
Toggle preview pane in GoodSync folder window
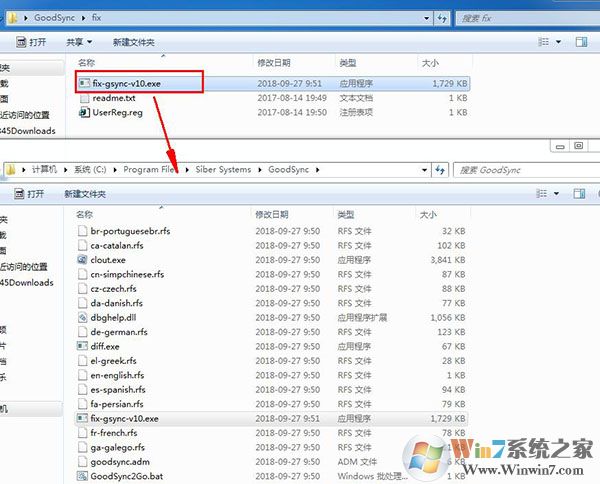click(x=579, y=194)
